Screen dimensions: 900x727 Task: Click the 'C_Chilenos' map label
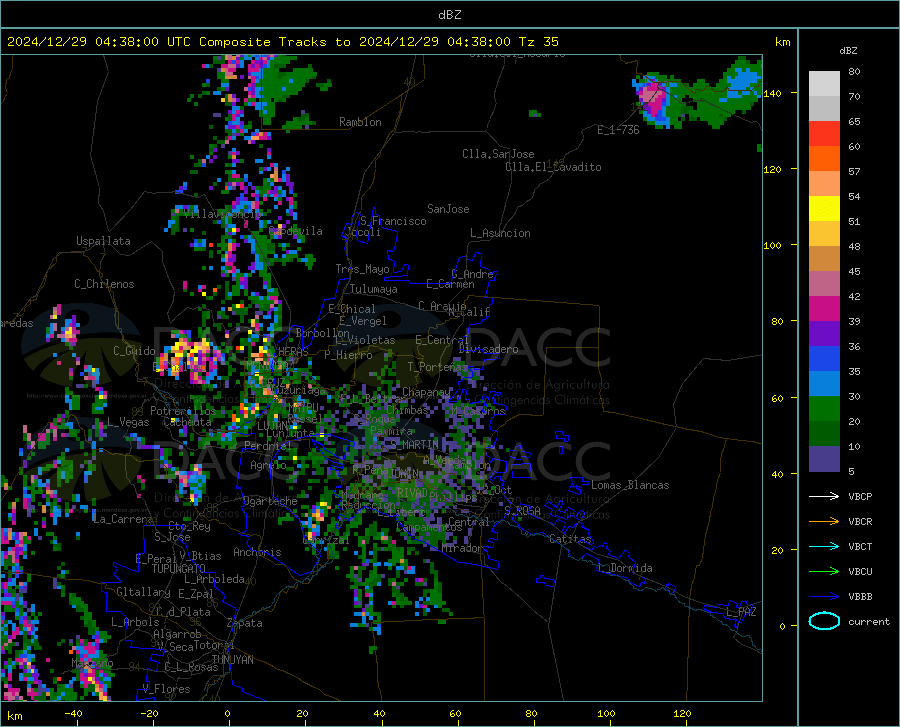tap(104, 284)
